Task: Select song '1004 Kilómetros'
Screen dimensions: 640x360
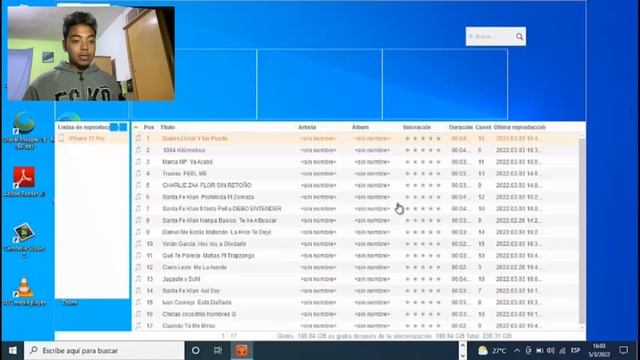Action: (x=356, y=150)
